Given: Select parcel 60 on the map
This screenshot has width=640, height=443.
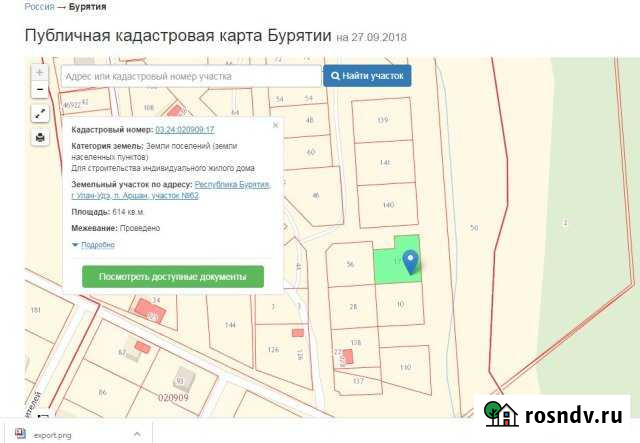Looking at the screenshot, I should pyautogui.click(x=311, y=152).
